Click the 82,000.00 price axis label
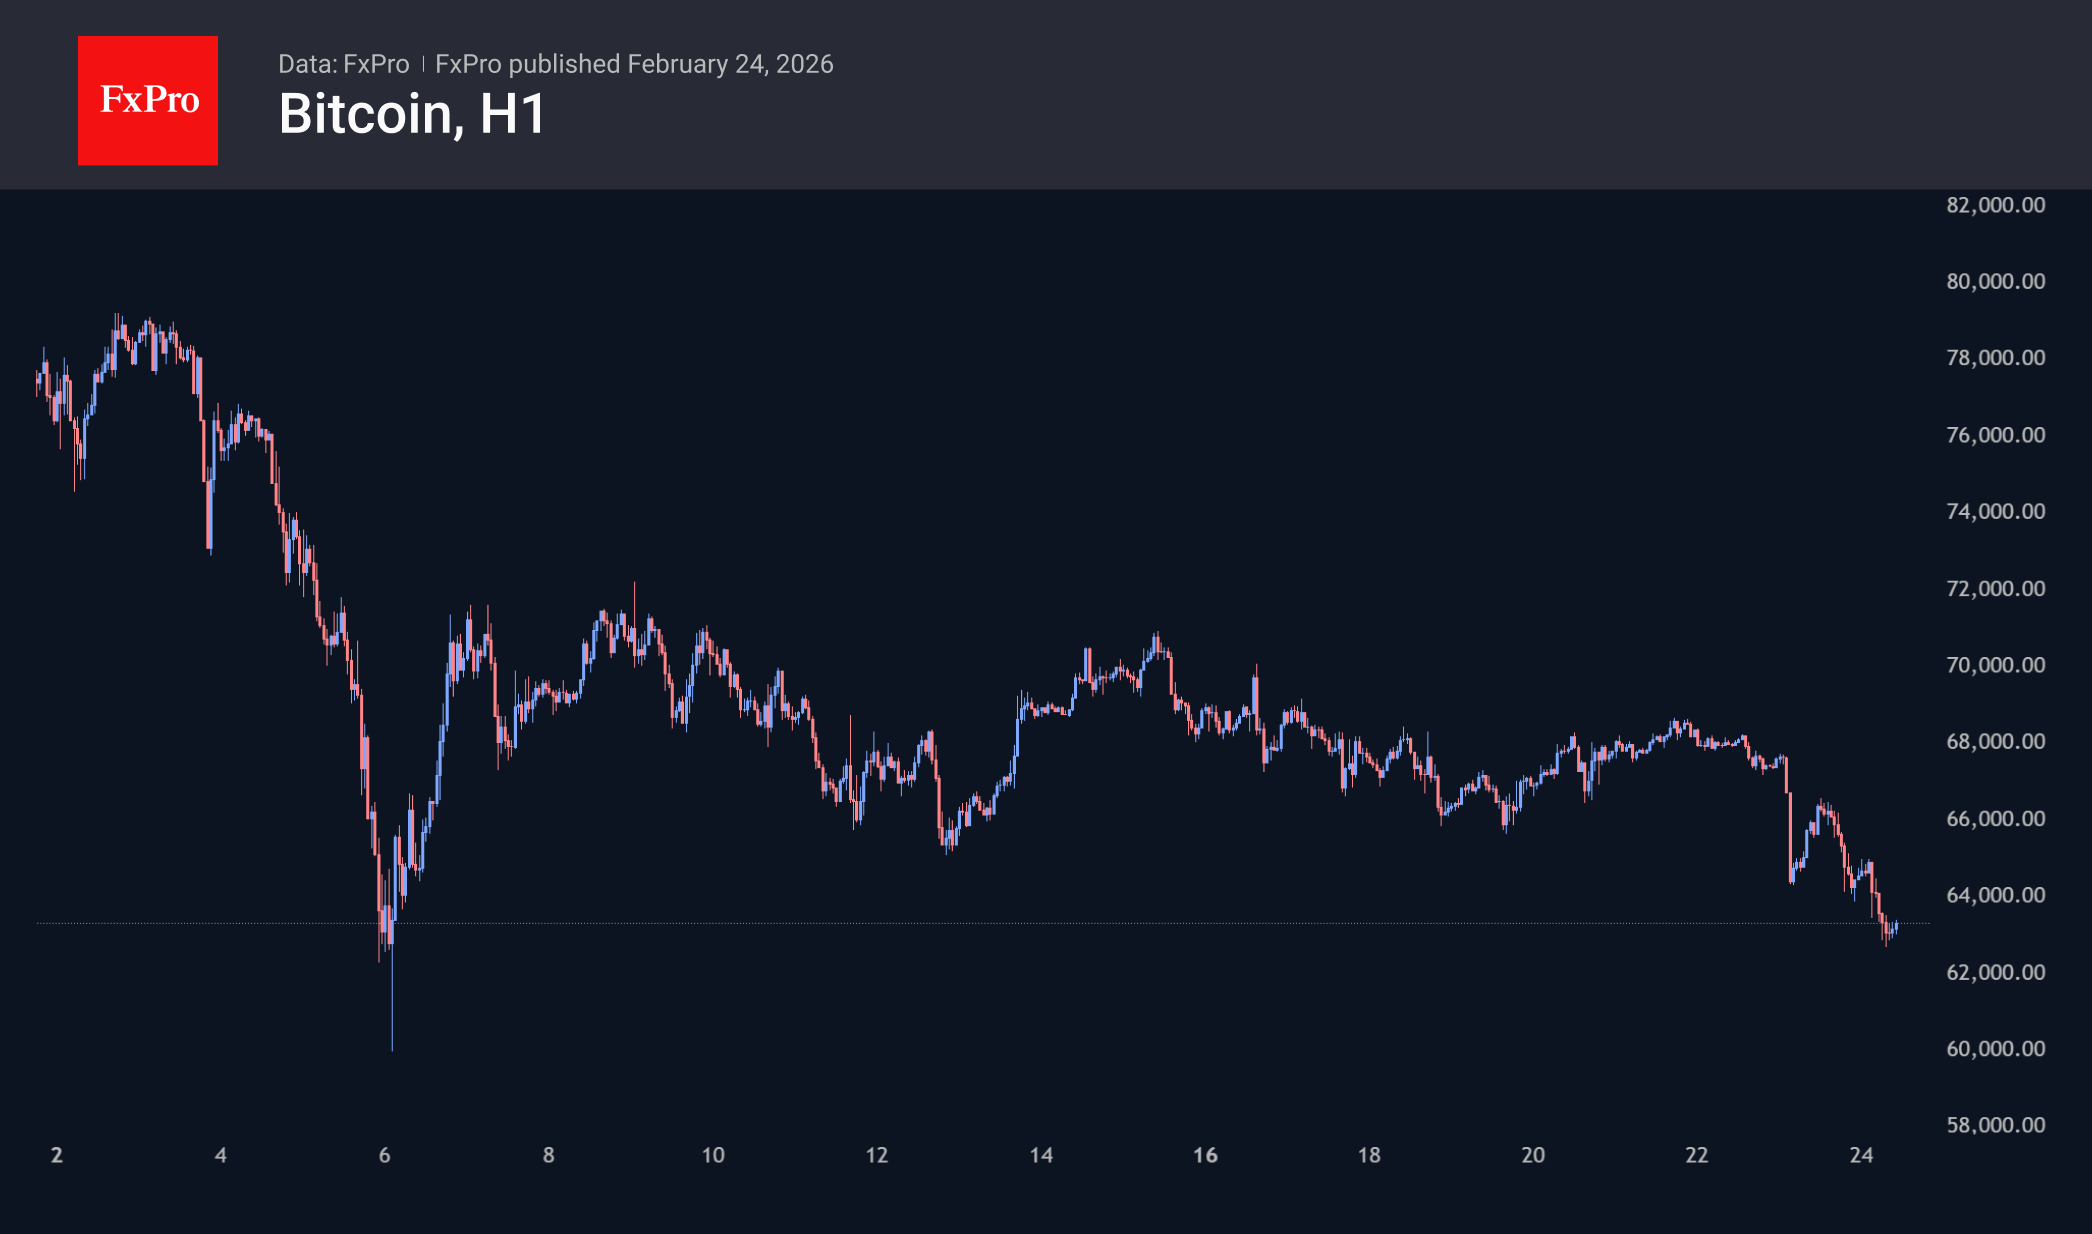 pos(1995,205)
